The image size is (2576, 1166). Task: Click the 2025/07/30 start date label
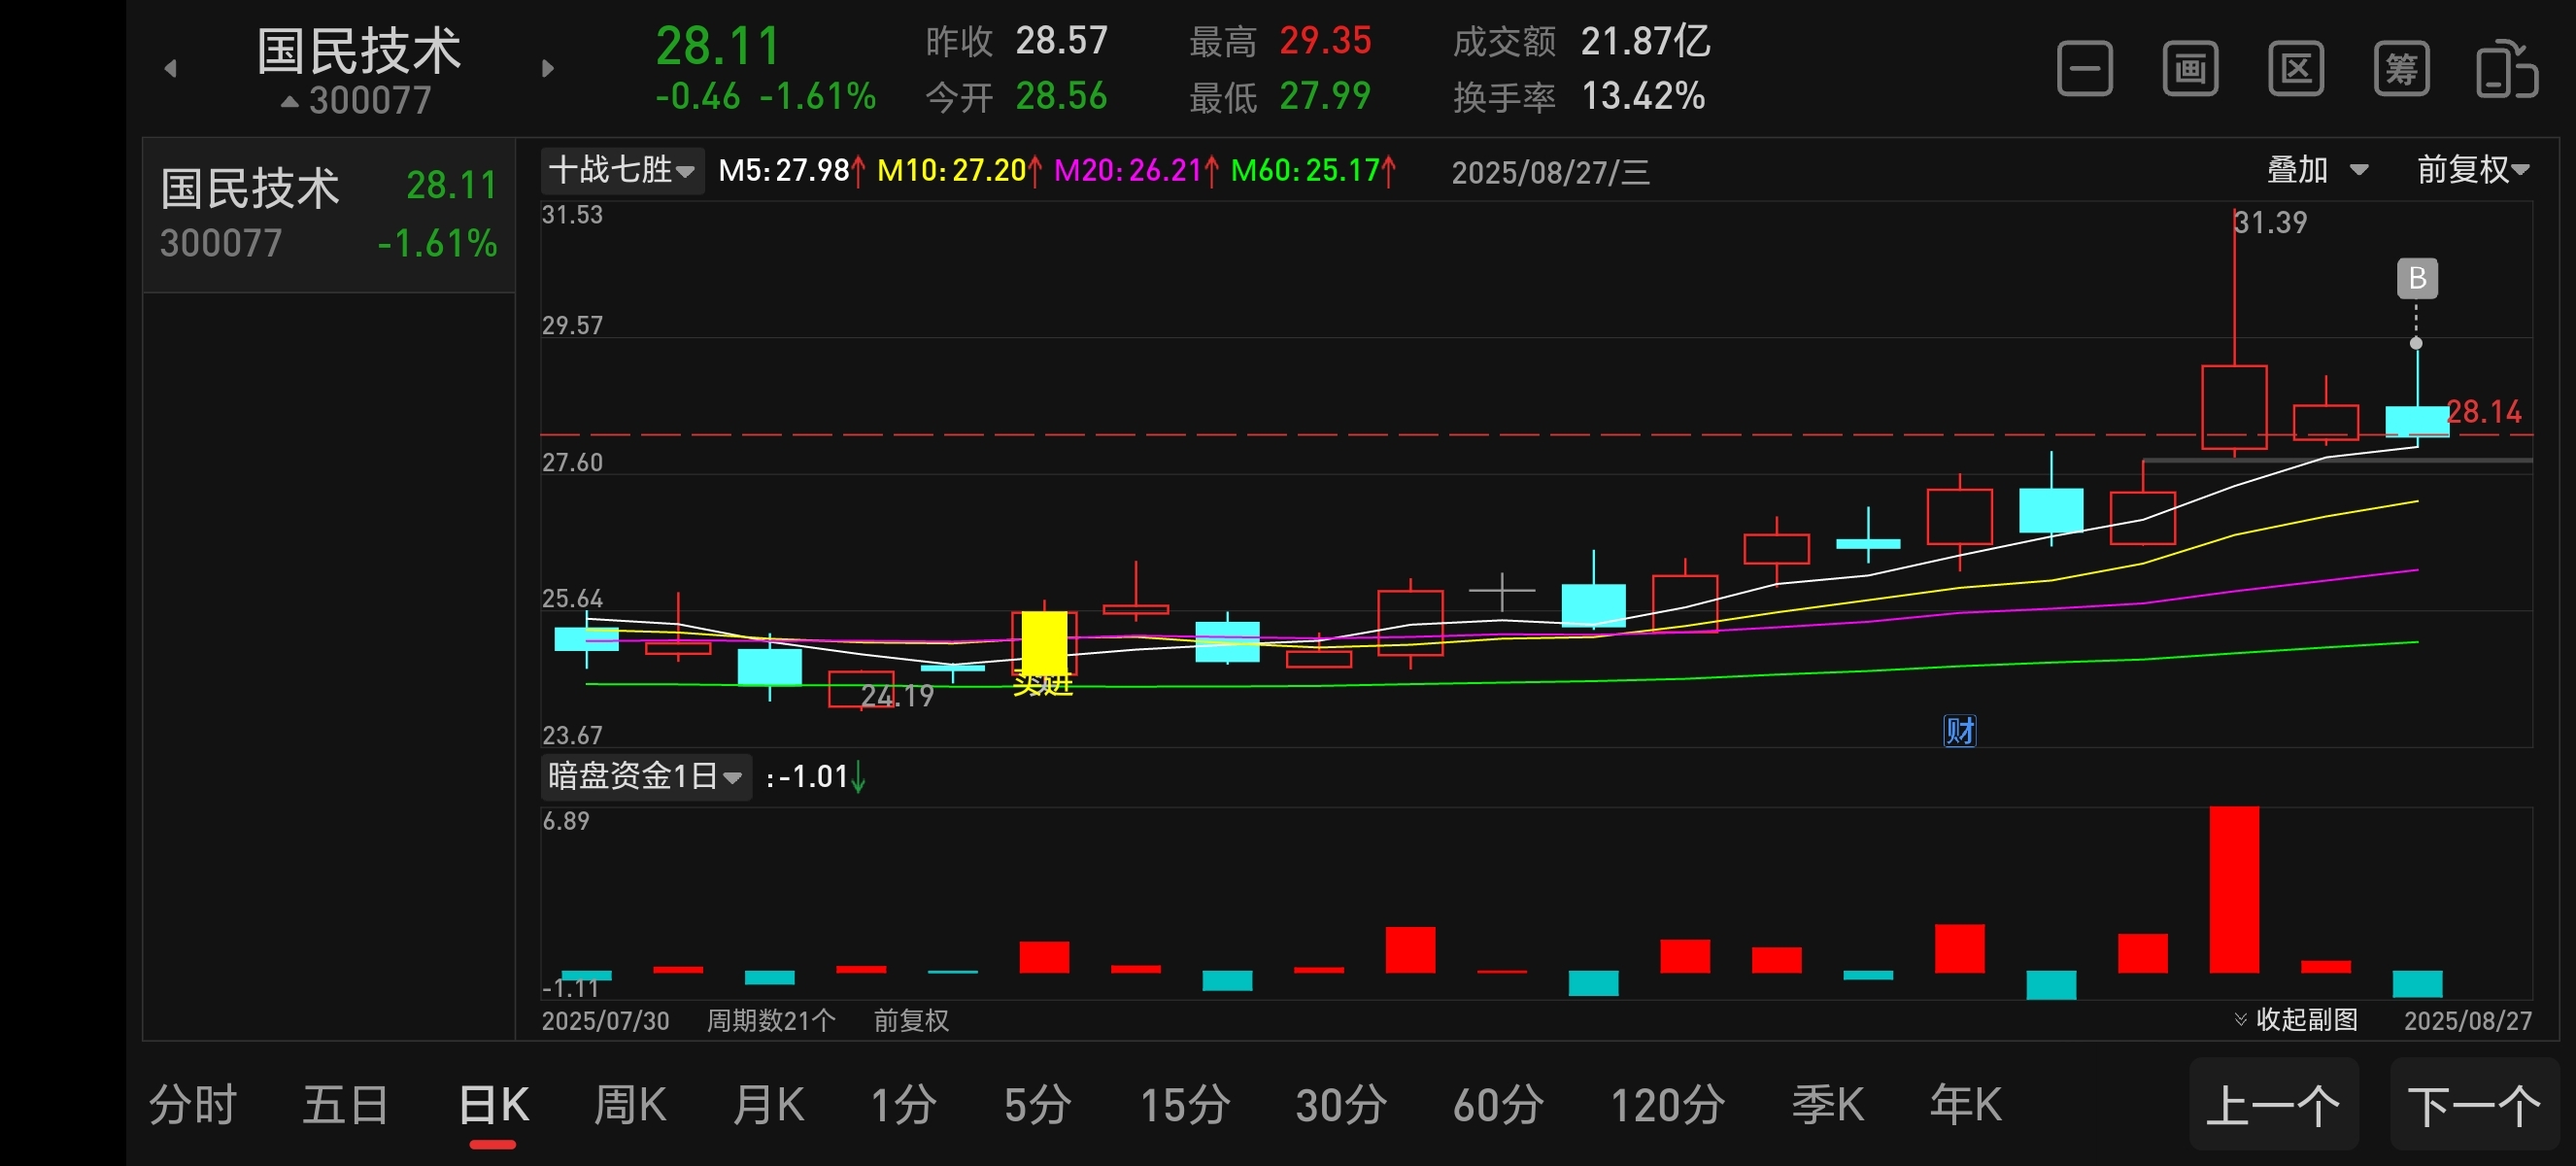tap(605, 1020)
